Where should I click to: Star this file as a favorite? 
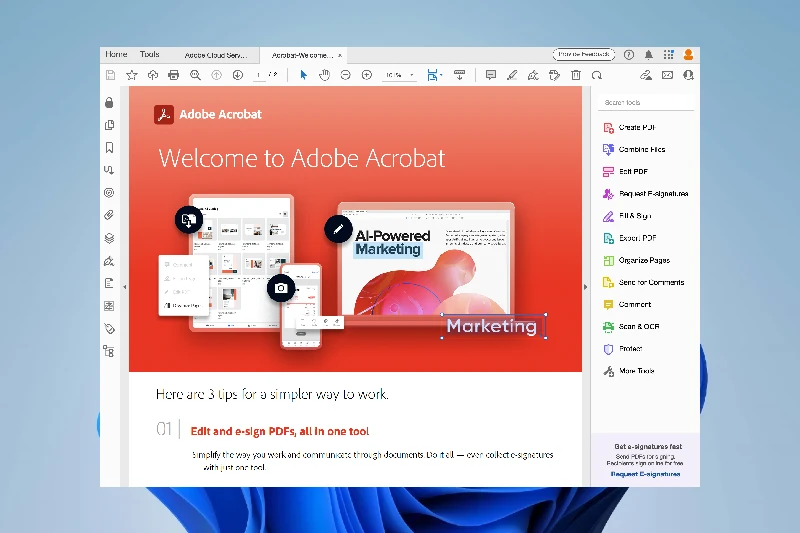point(132,75)
